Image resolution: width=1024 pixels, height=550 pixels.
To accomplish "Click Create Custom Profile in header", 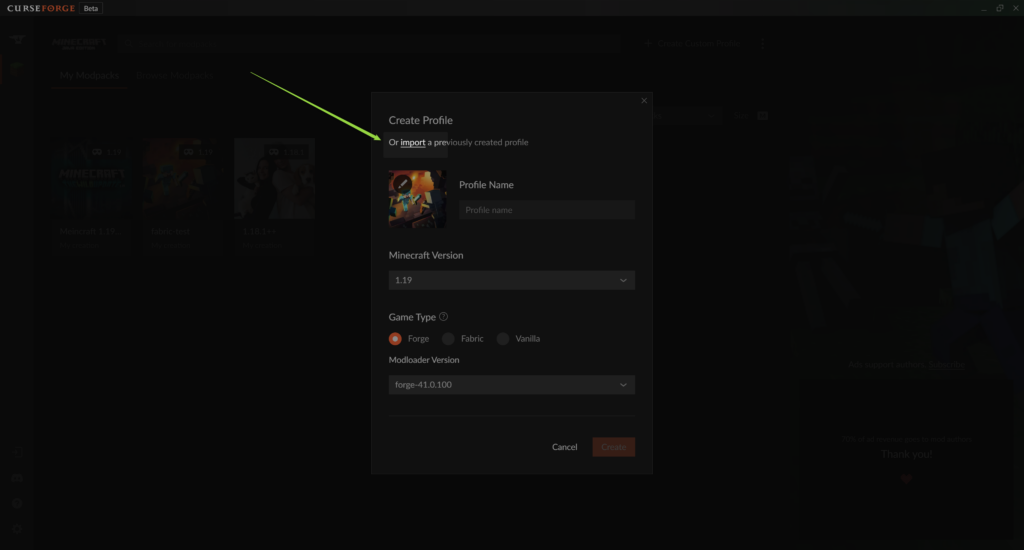I will point(692,43).
